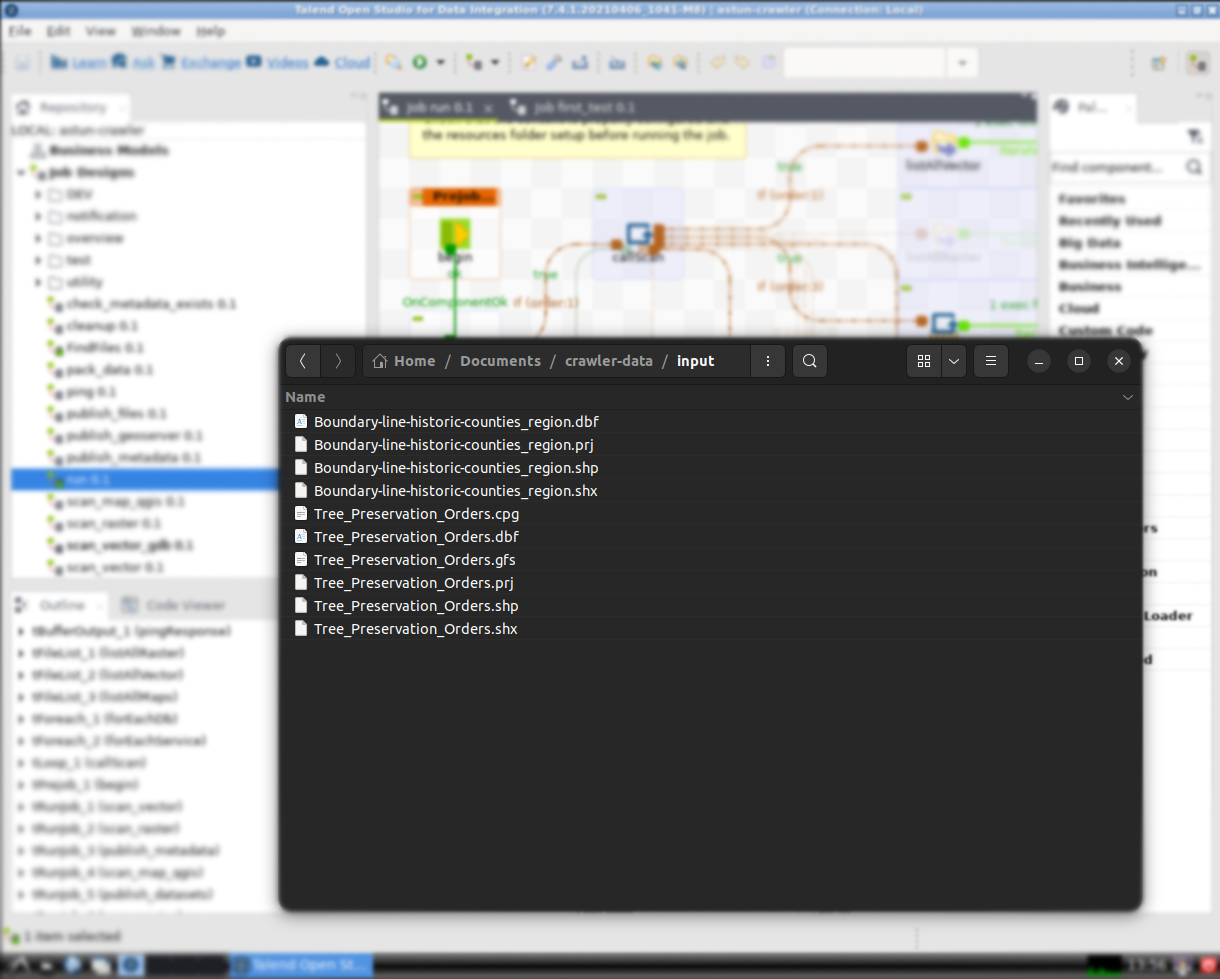Toggle sort order chevron in Name header
Image resolution: width=1220 pixels, height=979 pixels.
point(1128,397)
